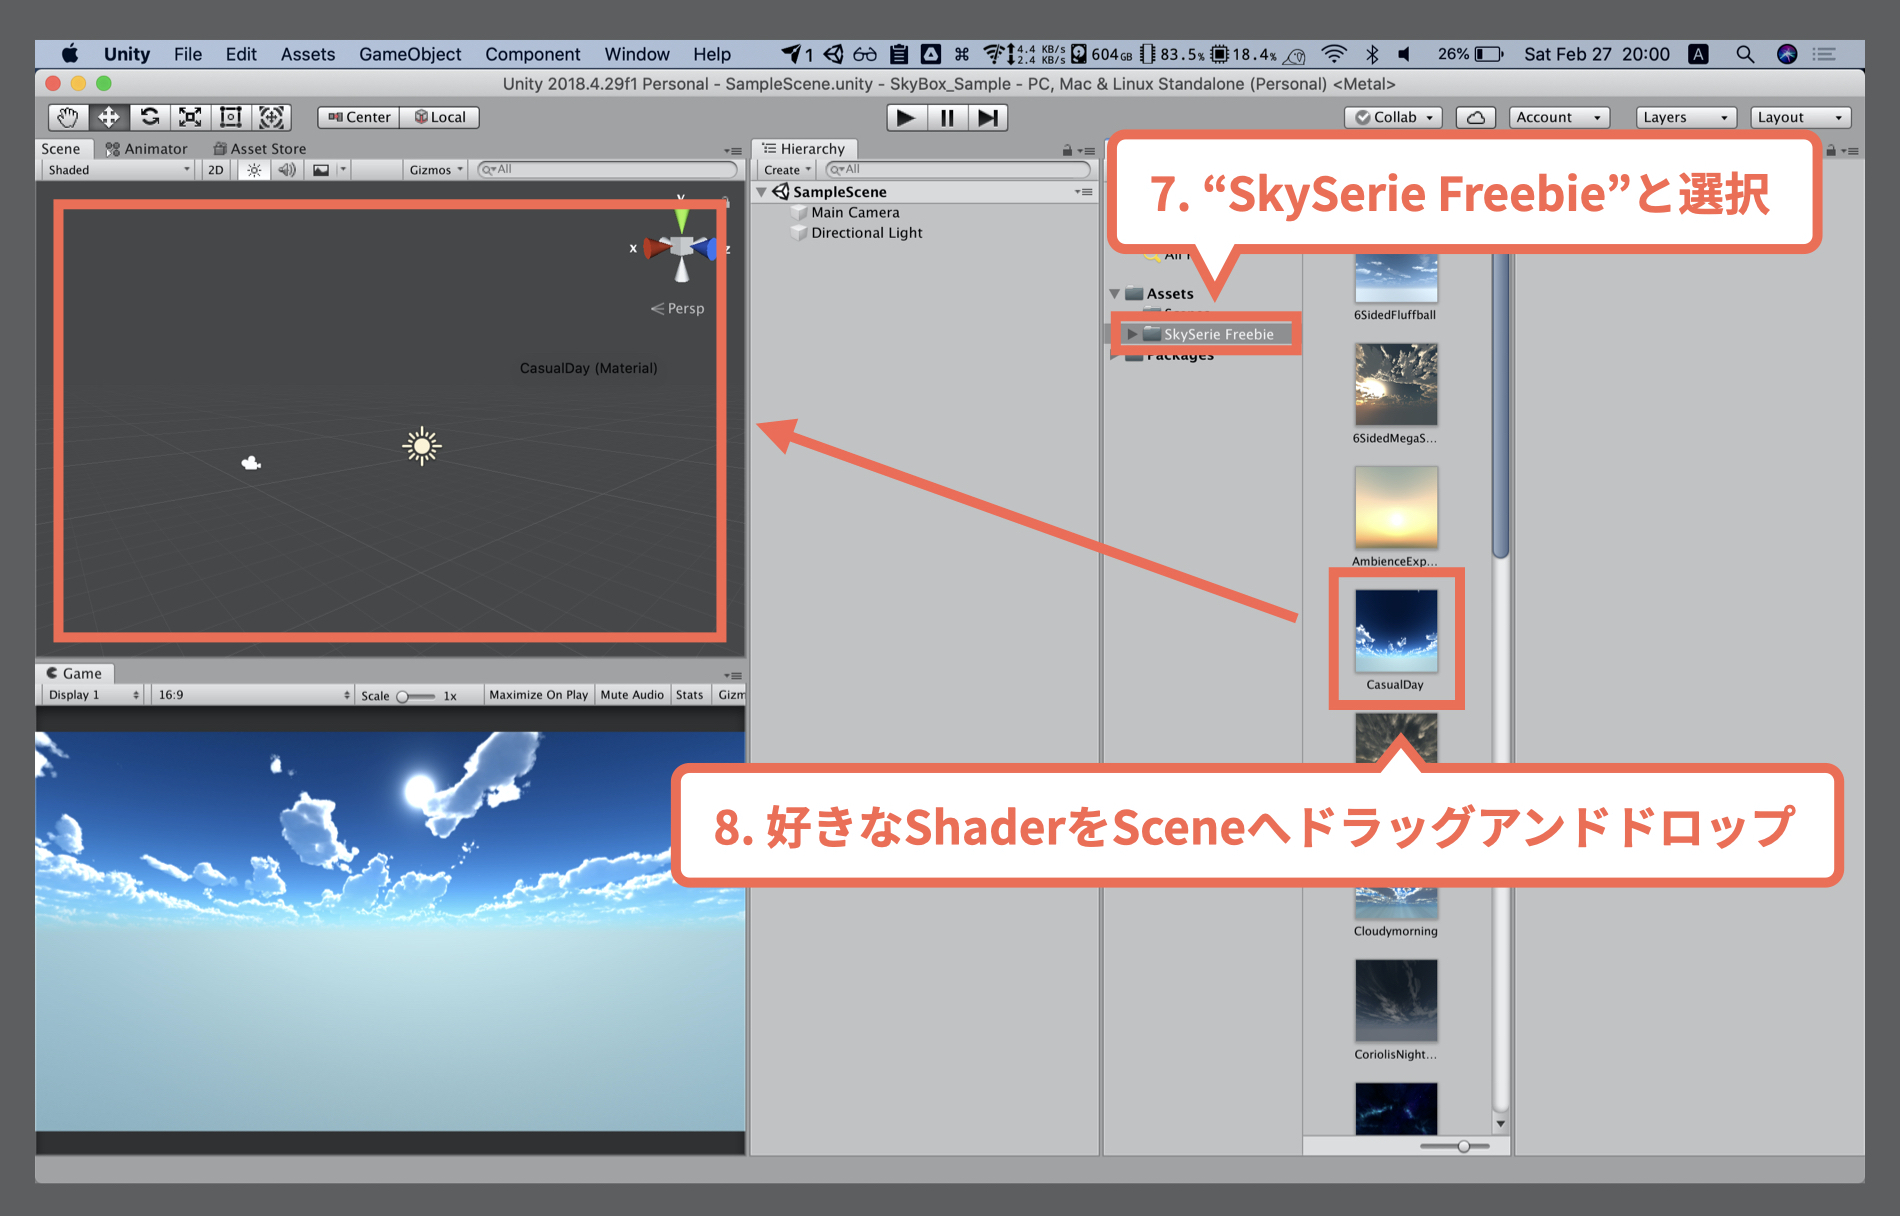Click the camera gizmo in Scene
1900x1216 pixels.
coord(251,462)
